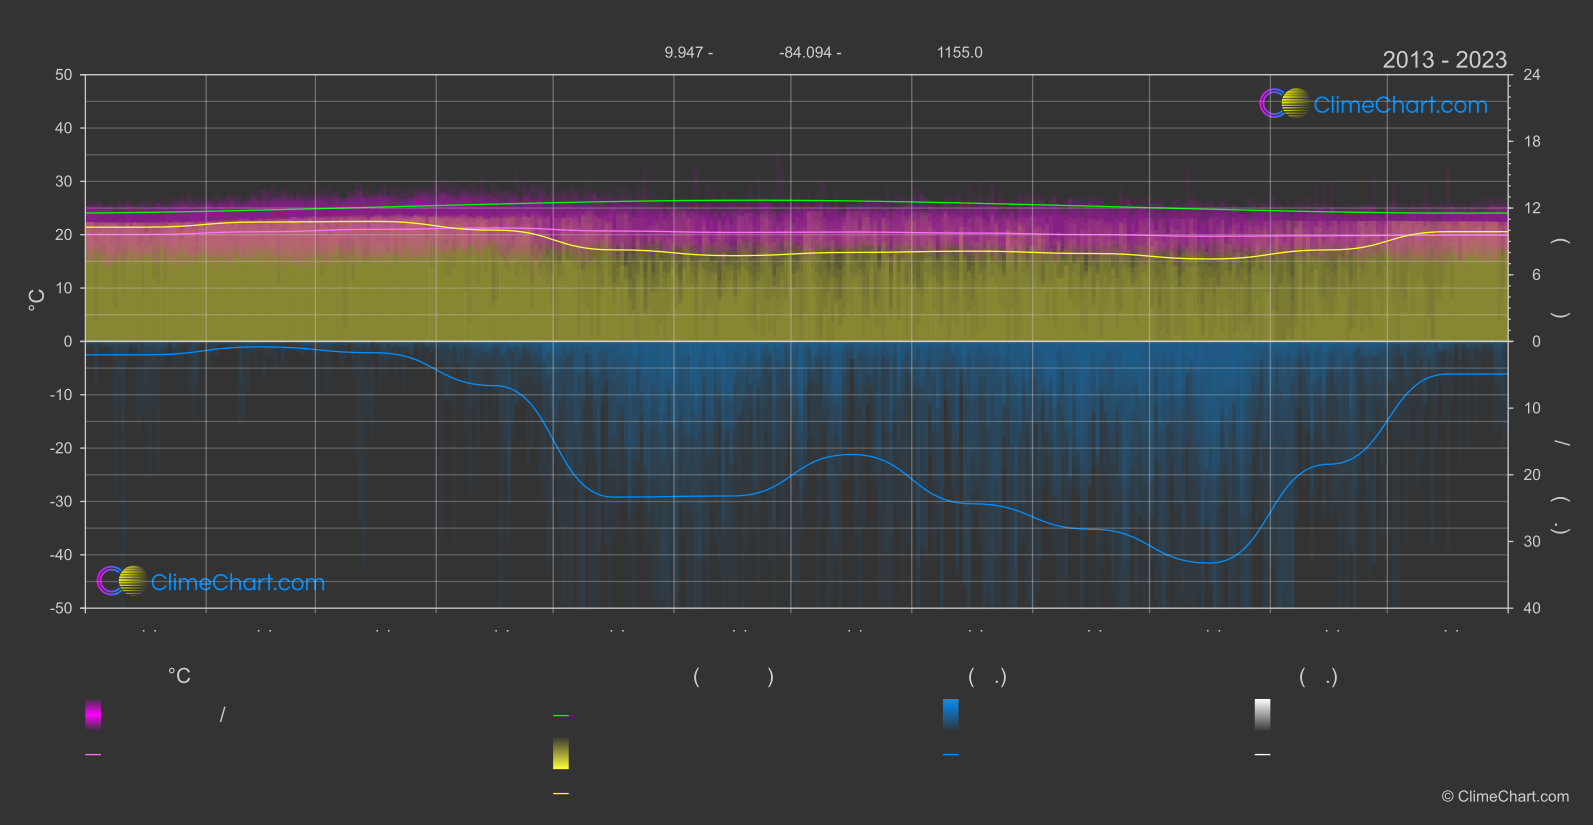Toggle the white line legend marker
This screenshot has height=825, width=1593.
point(1263,755)
